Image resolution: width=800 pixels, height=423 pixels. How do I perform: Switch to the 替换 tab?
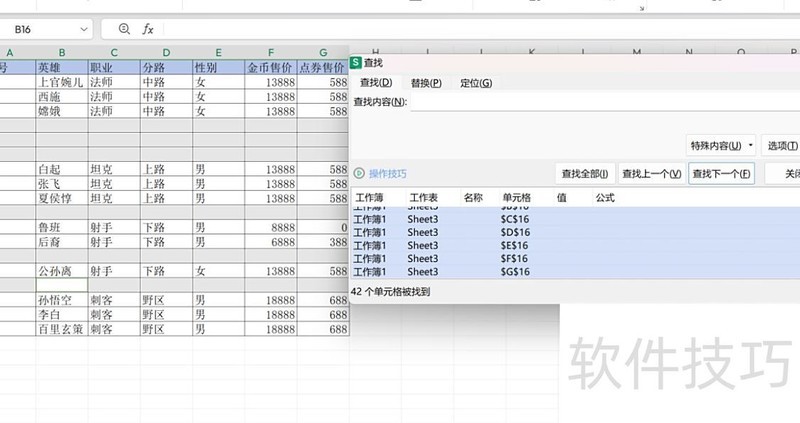tap(426, 83)
